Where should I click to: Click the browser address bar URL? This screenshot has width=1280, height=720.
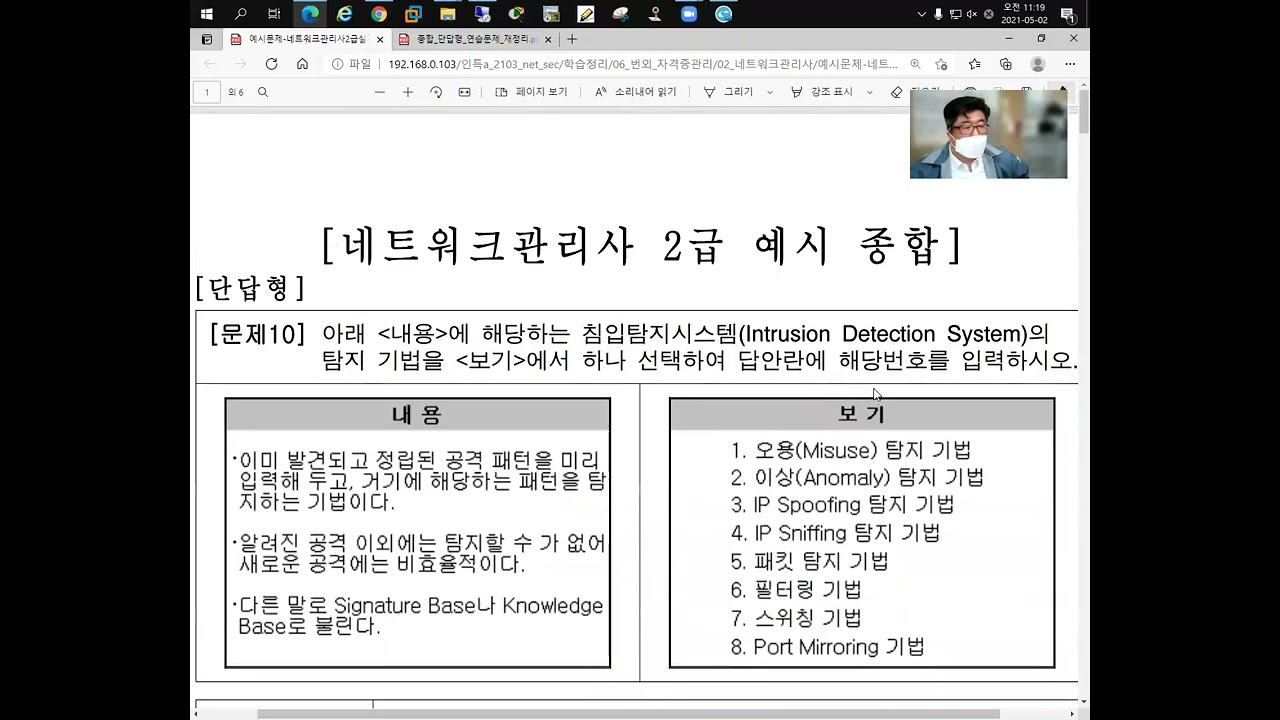click(x=642, y=64)
